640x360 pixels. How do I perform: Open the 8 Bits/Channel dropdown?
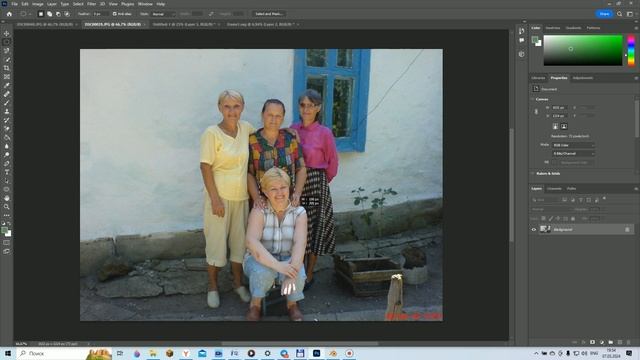point(573,153)
